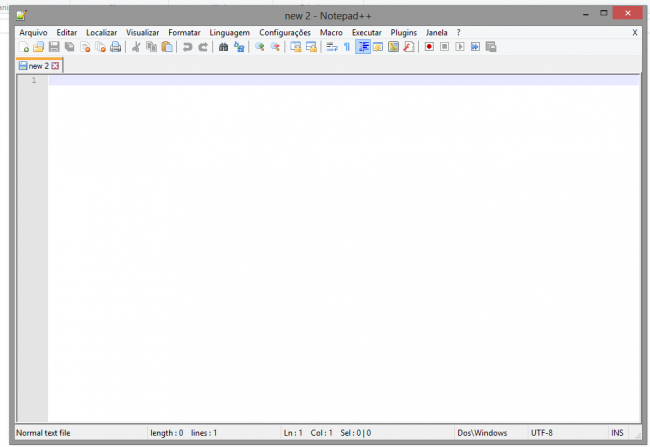The width and height of the screenshot is (650, 447).
Task: Click the Close document toolbar icon
Action: tap(85, 47)
